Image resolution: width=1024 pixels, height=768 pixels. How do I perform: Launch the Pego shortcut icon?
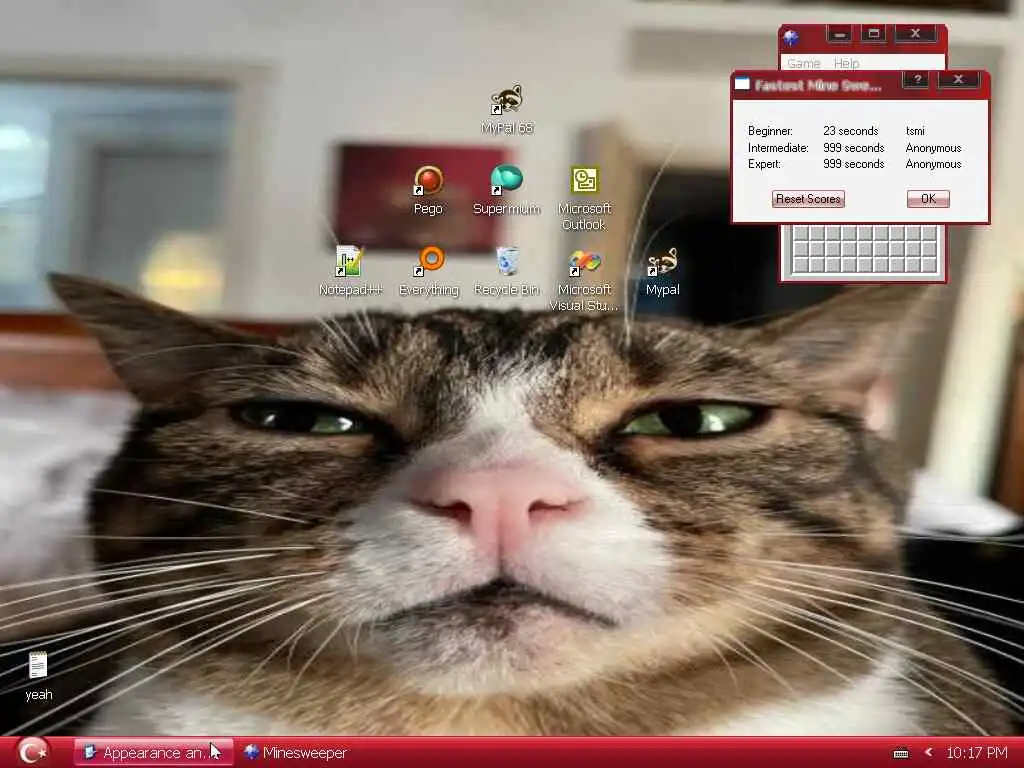click(428, 190)
